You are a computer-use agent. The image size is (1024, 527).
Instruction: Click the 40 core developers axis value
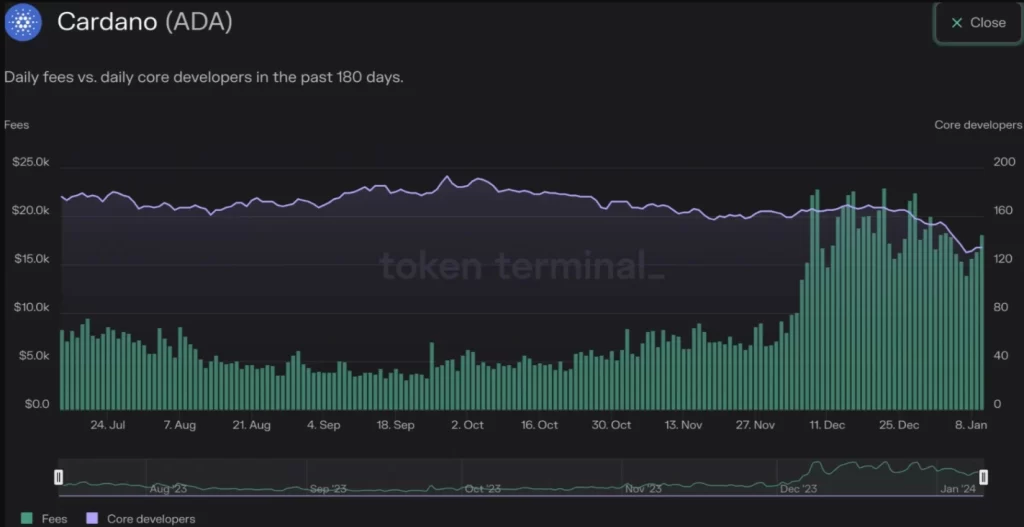point(1000,356)
